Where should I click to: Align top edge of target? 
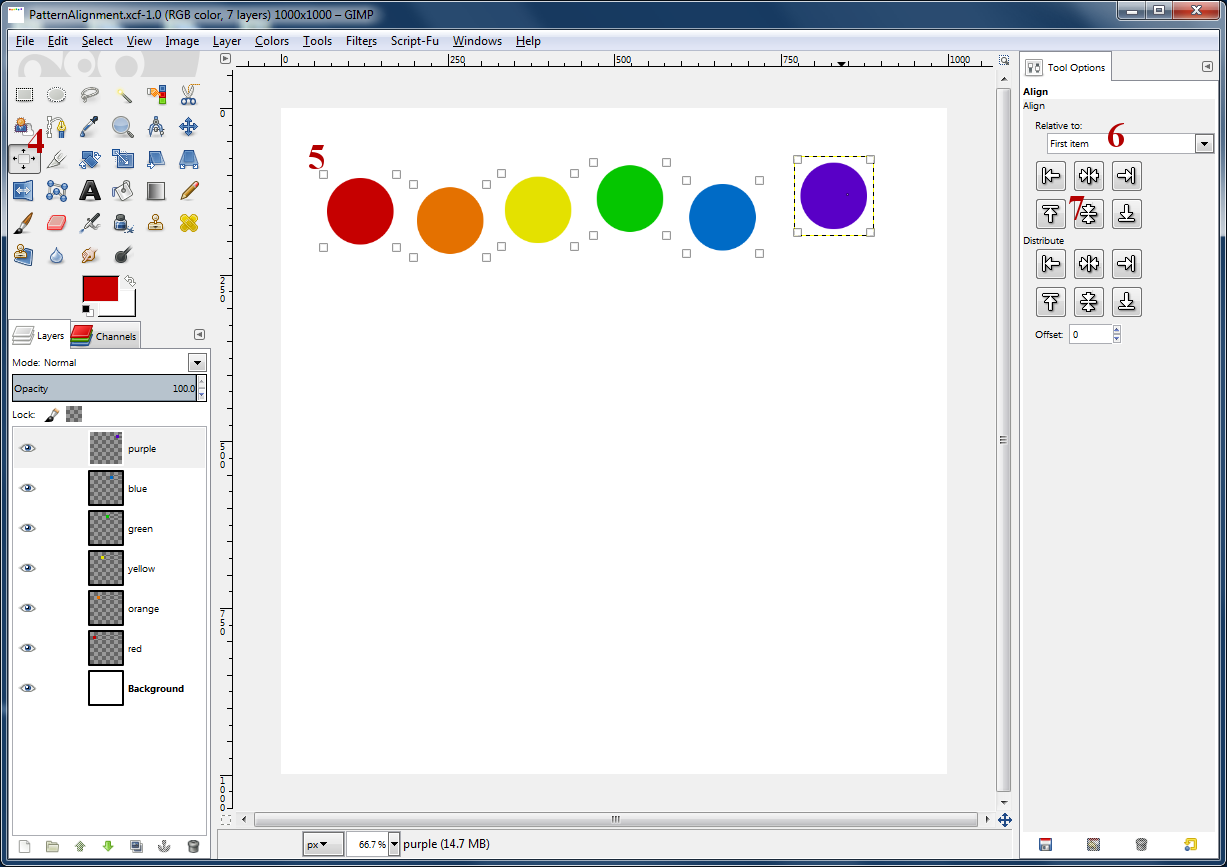click(x=1051, y=213)
